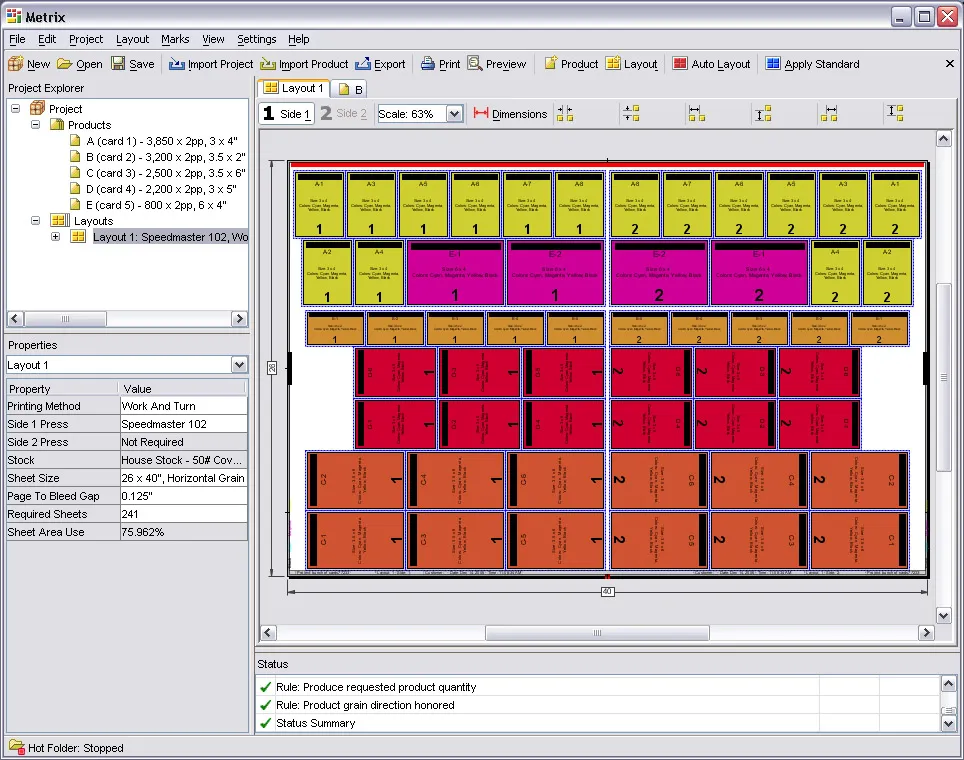
Task: Open the View menu
Action: (213, 39)
